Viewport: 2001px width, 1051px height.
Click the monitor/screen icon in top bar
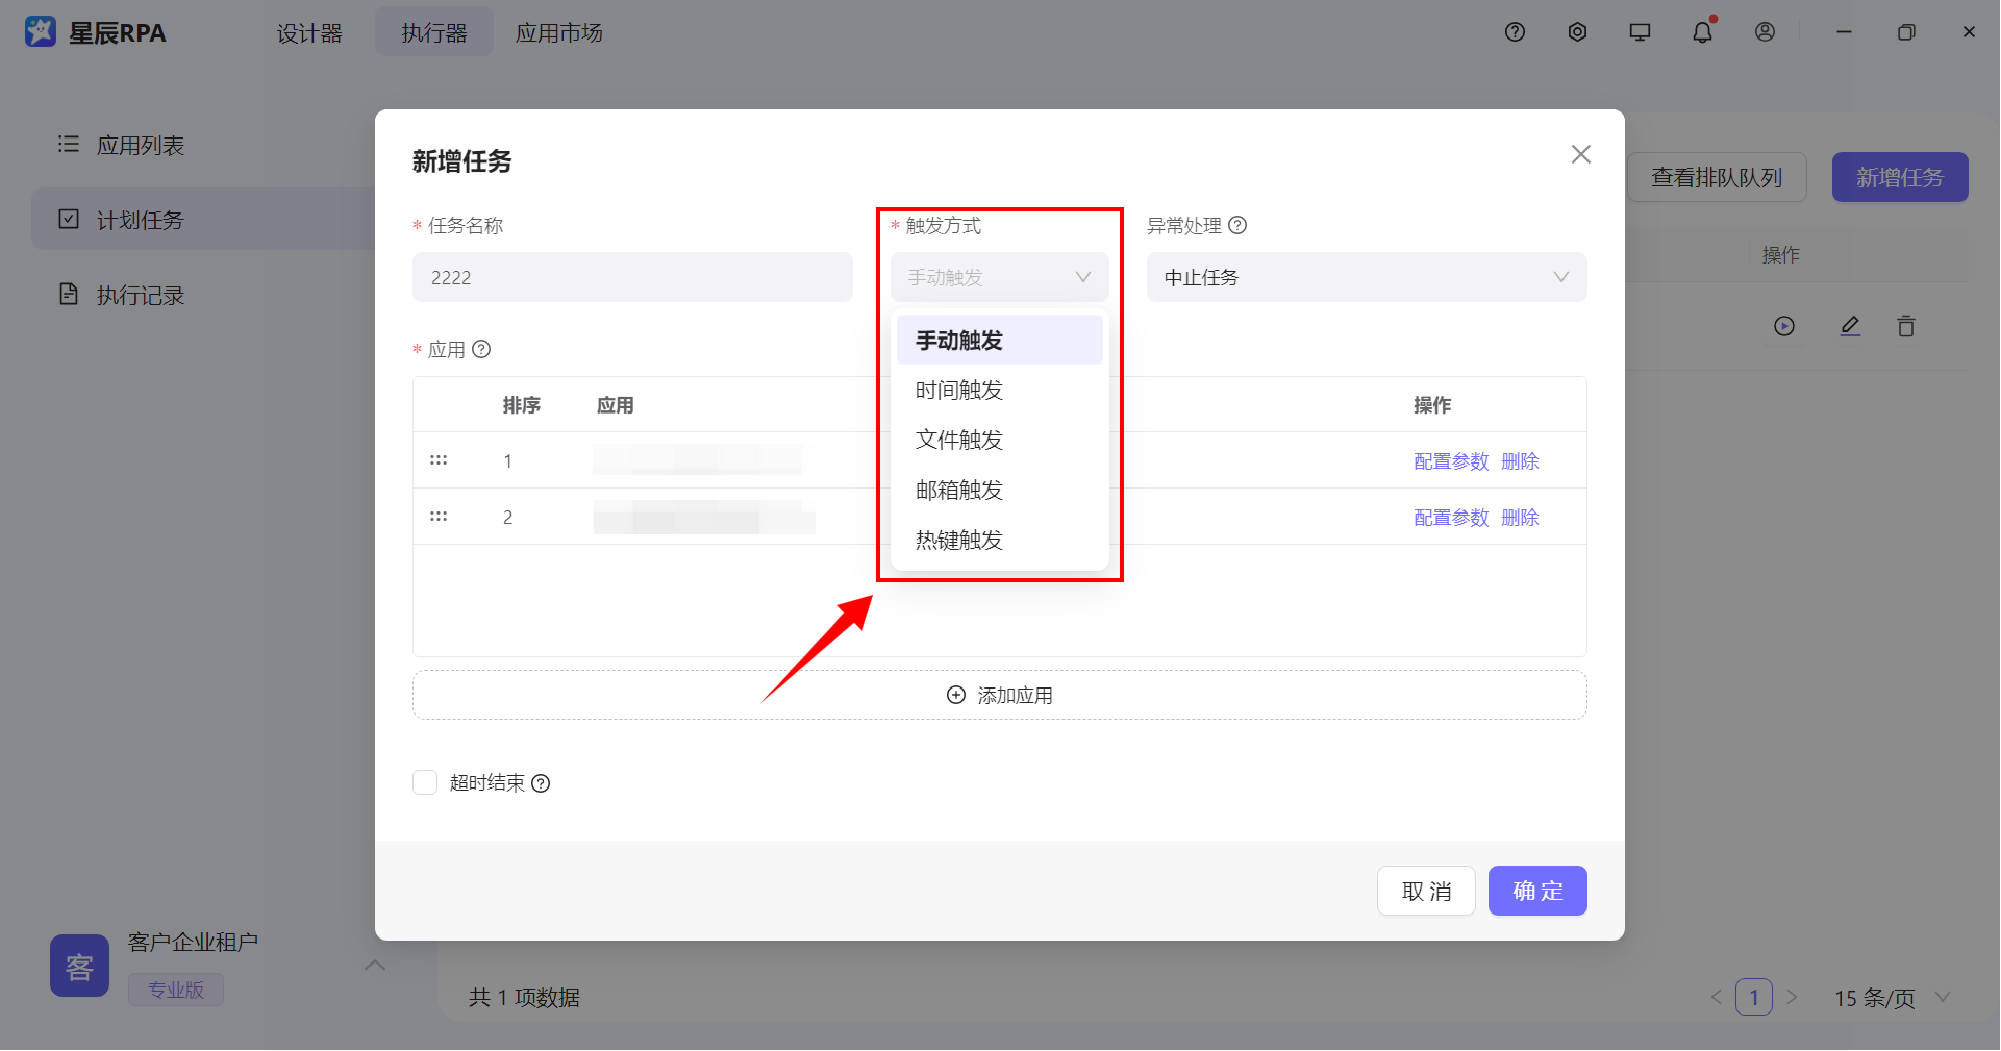[x=1639, y=32]
